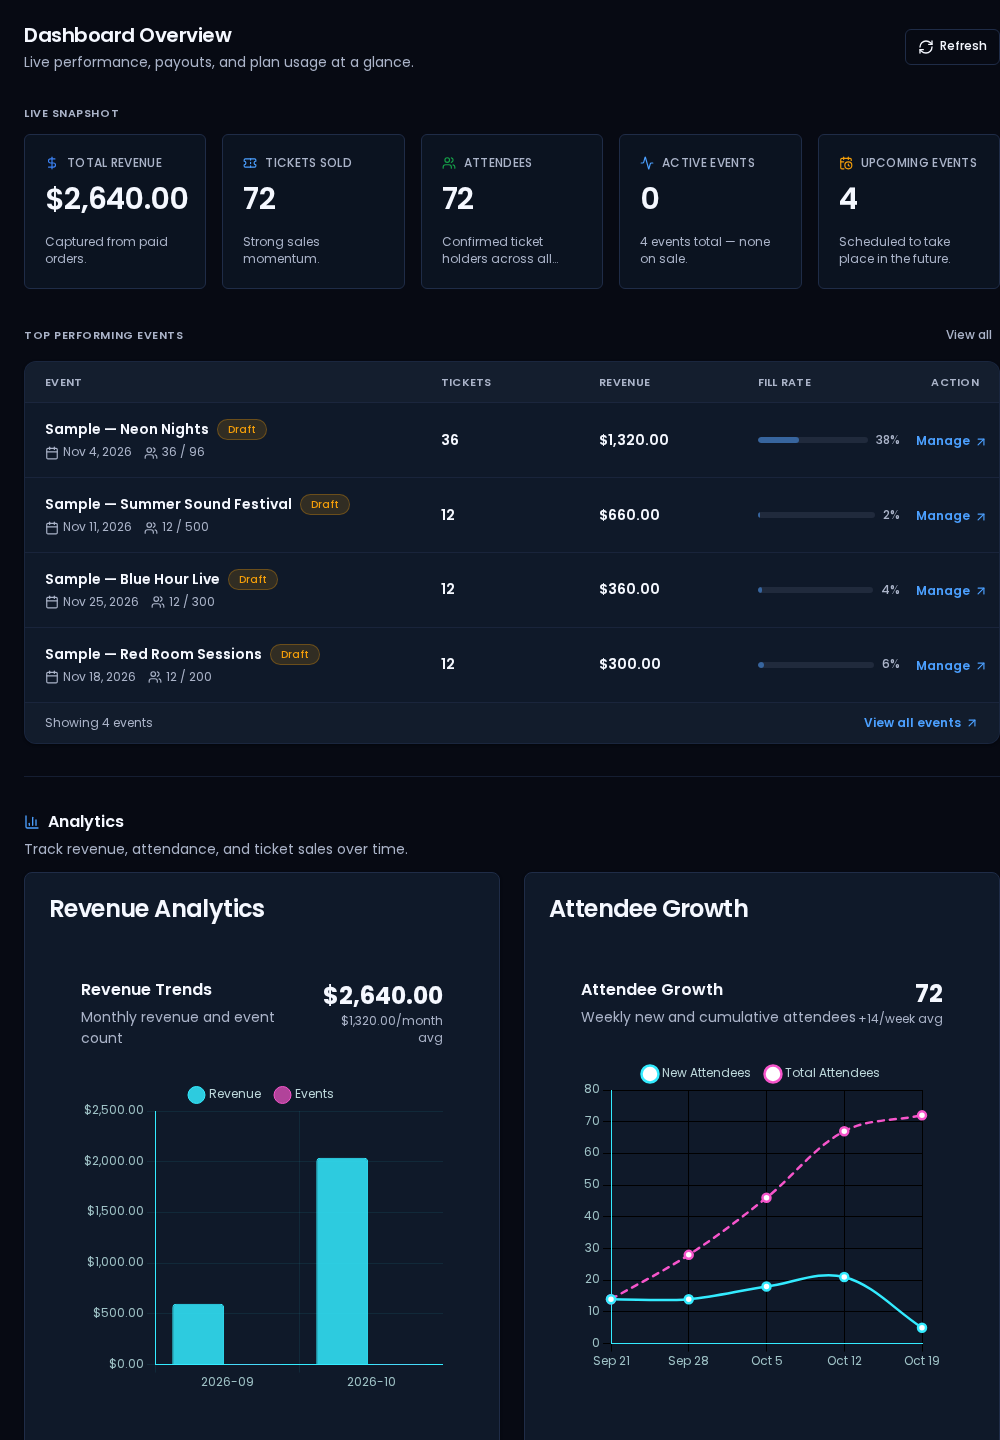
Task: Click New Attendees data point at Sep 28
Action: 688,1299
